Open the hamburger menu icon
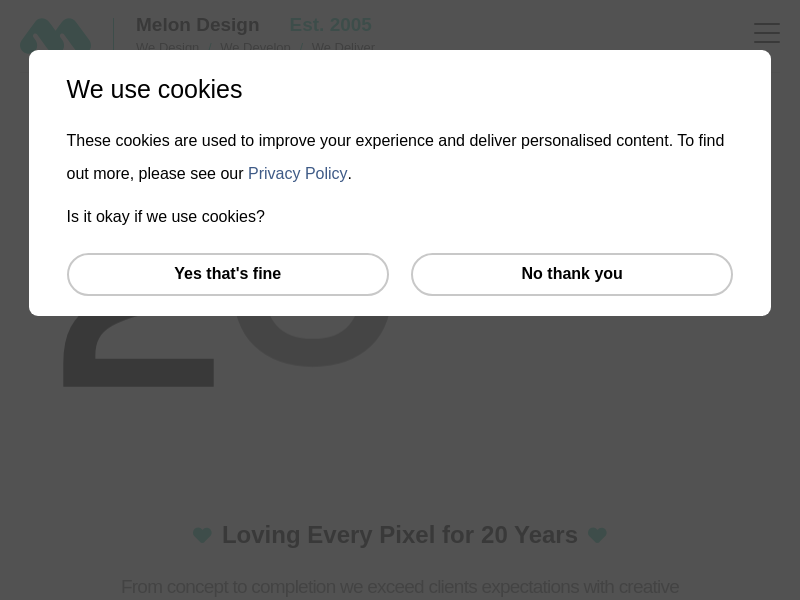Viewport: 800px width, 600px height. pos(767,33)
